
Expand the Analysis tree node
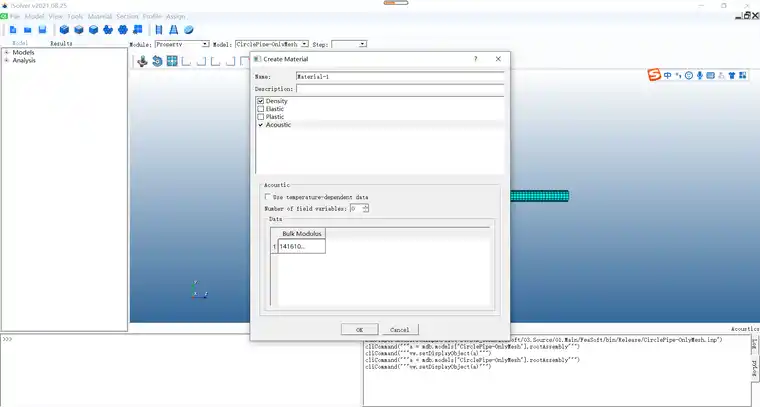(x=7, y=60)
